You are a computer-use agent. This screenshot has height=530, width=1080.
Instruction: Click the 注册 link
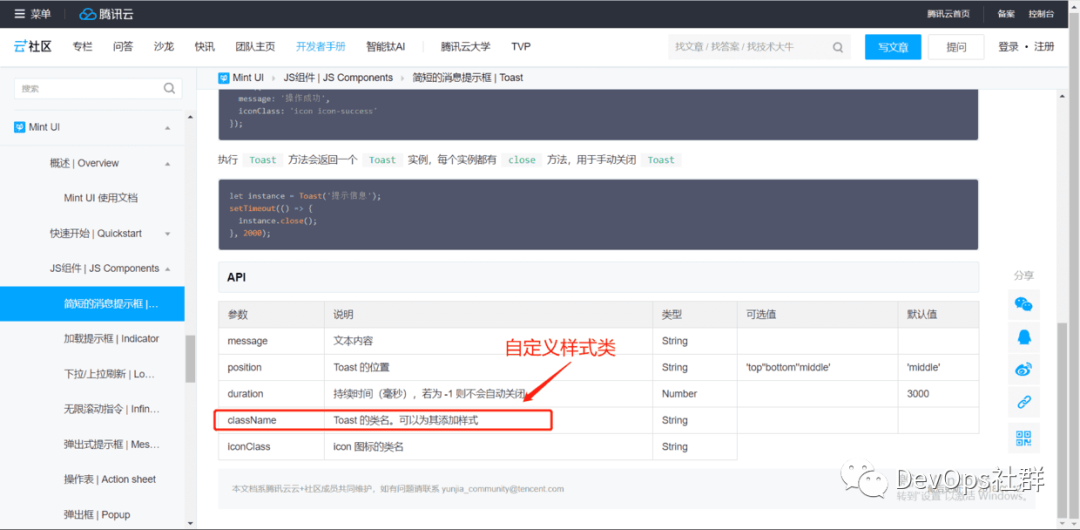[1043, 47]
